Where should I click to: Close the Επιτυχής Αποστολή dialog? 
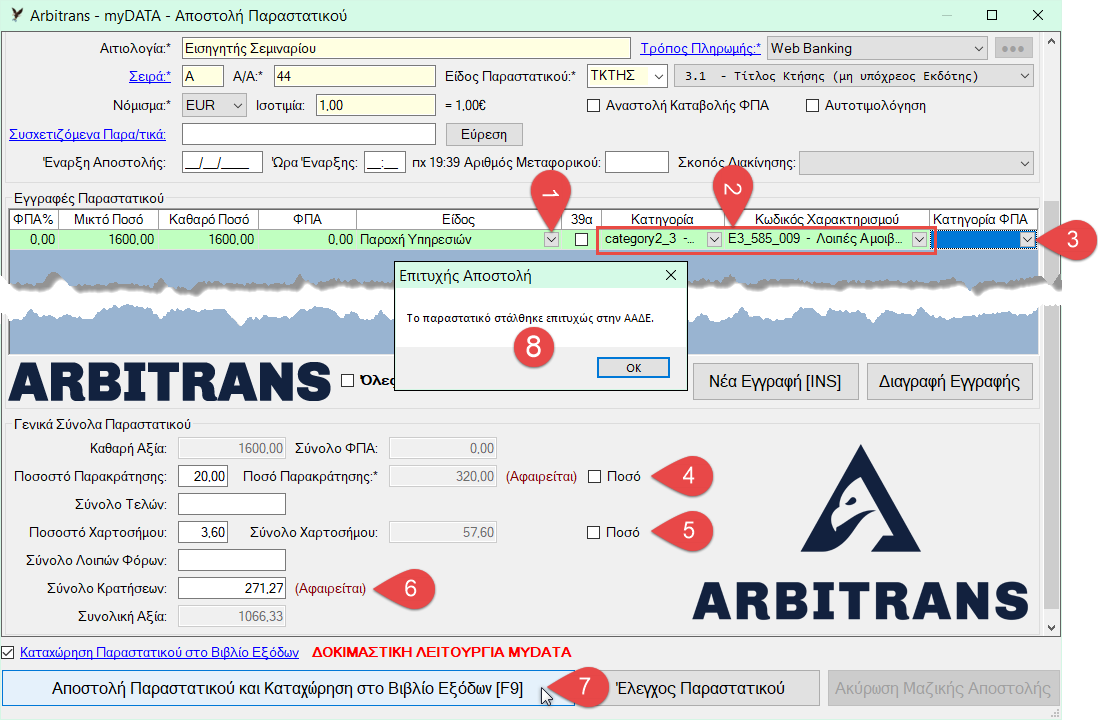671,275
